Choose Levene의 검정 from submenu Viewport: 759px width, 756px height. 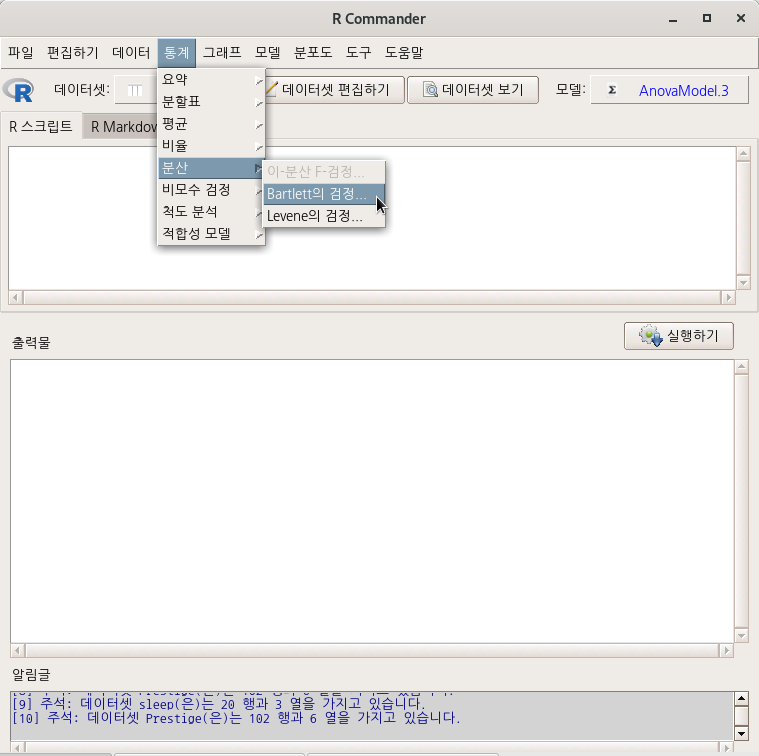click(324, 216)
